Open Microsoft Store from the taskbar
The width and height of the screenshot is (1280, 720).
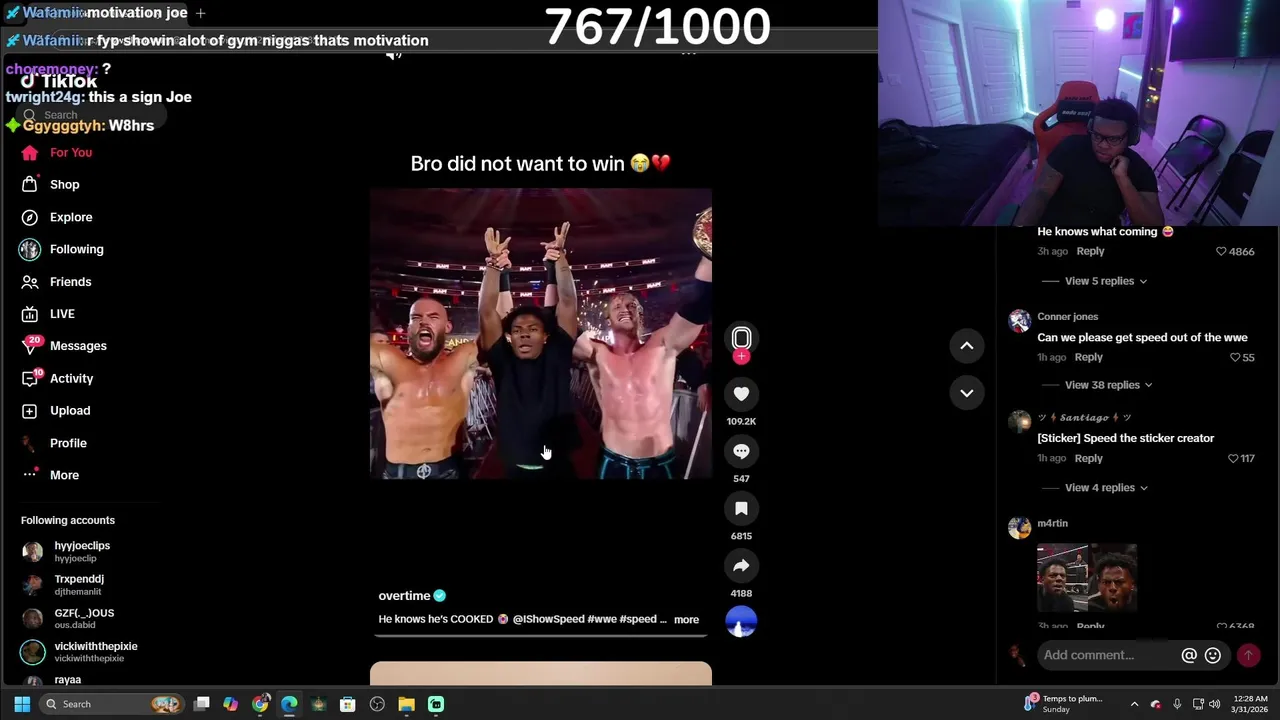[348, 704]
